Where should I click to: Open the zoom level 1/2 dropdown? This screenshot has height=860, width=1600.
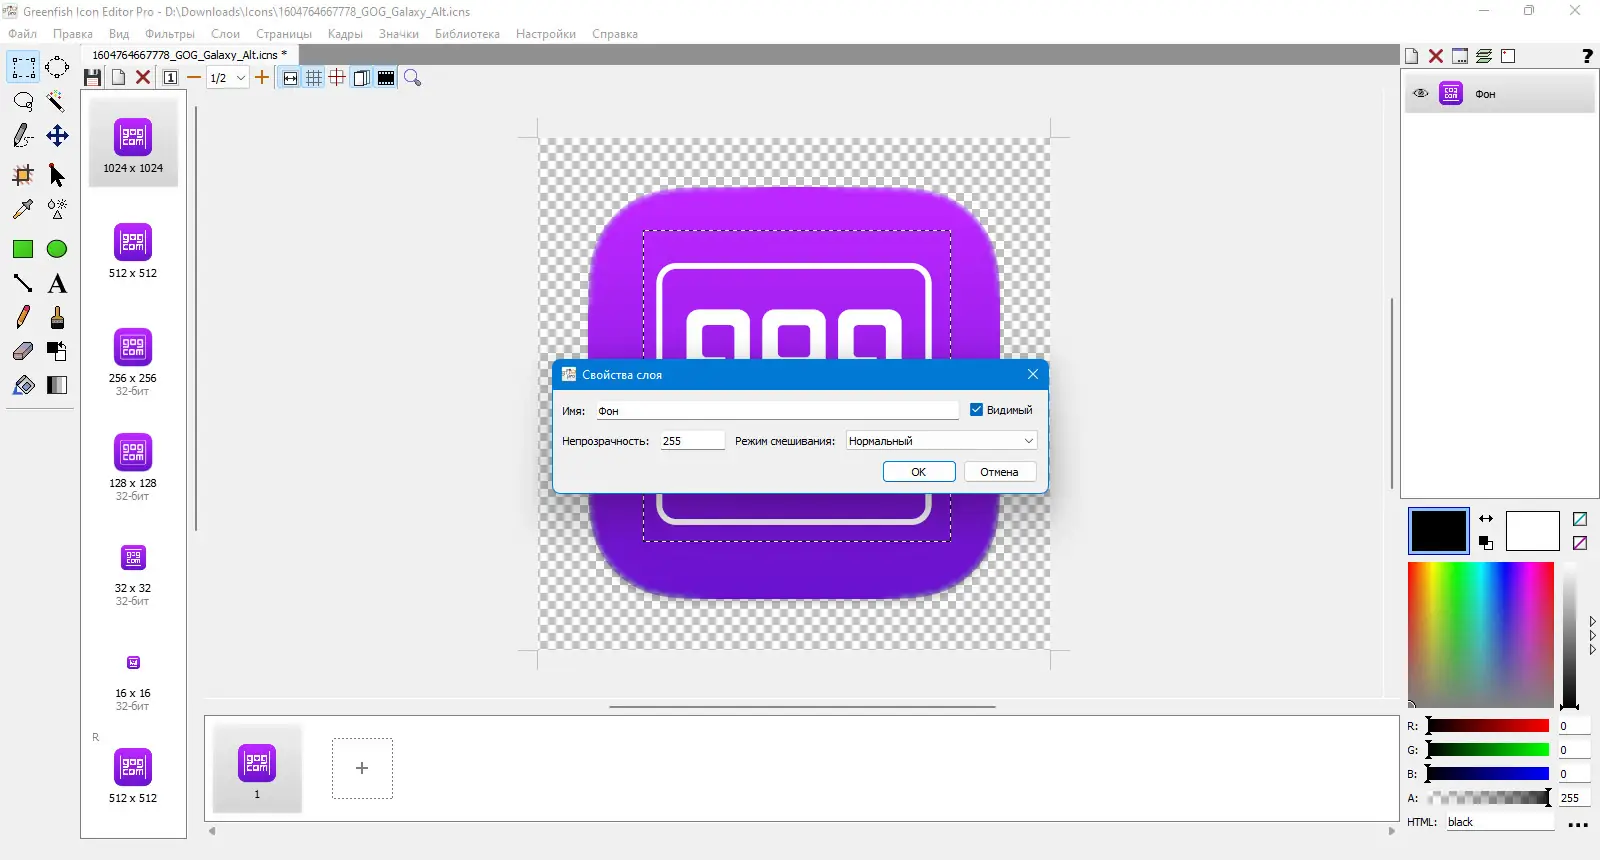[x=228, y=77]
